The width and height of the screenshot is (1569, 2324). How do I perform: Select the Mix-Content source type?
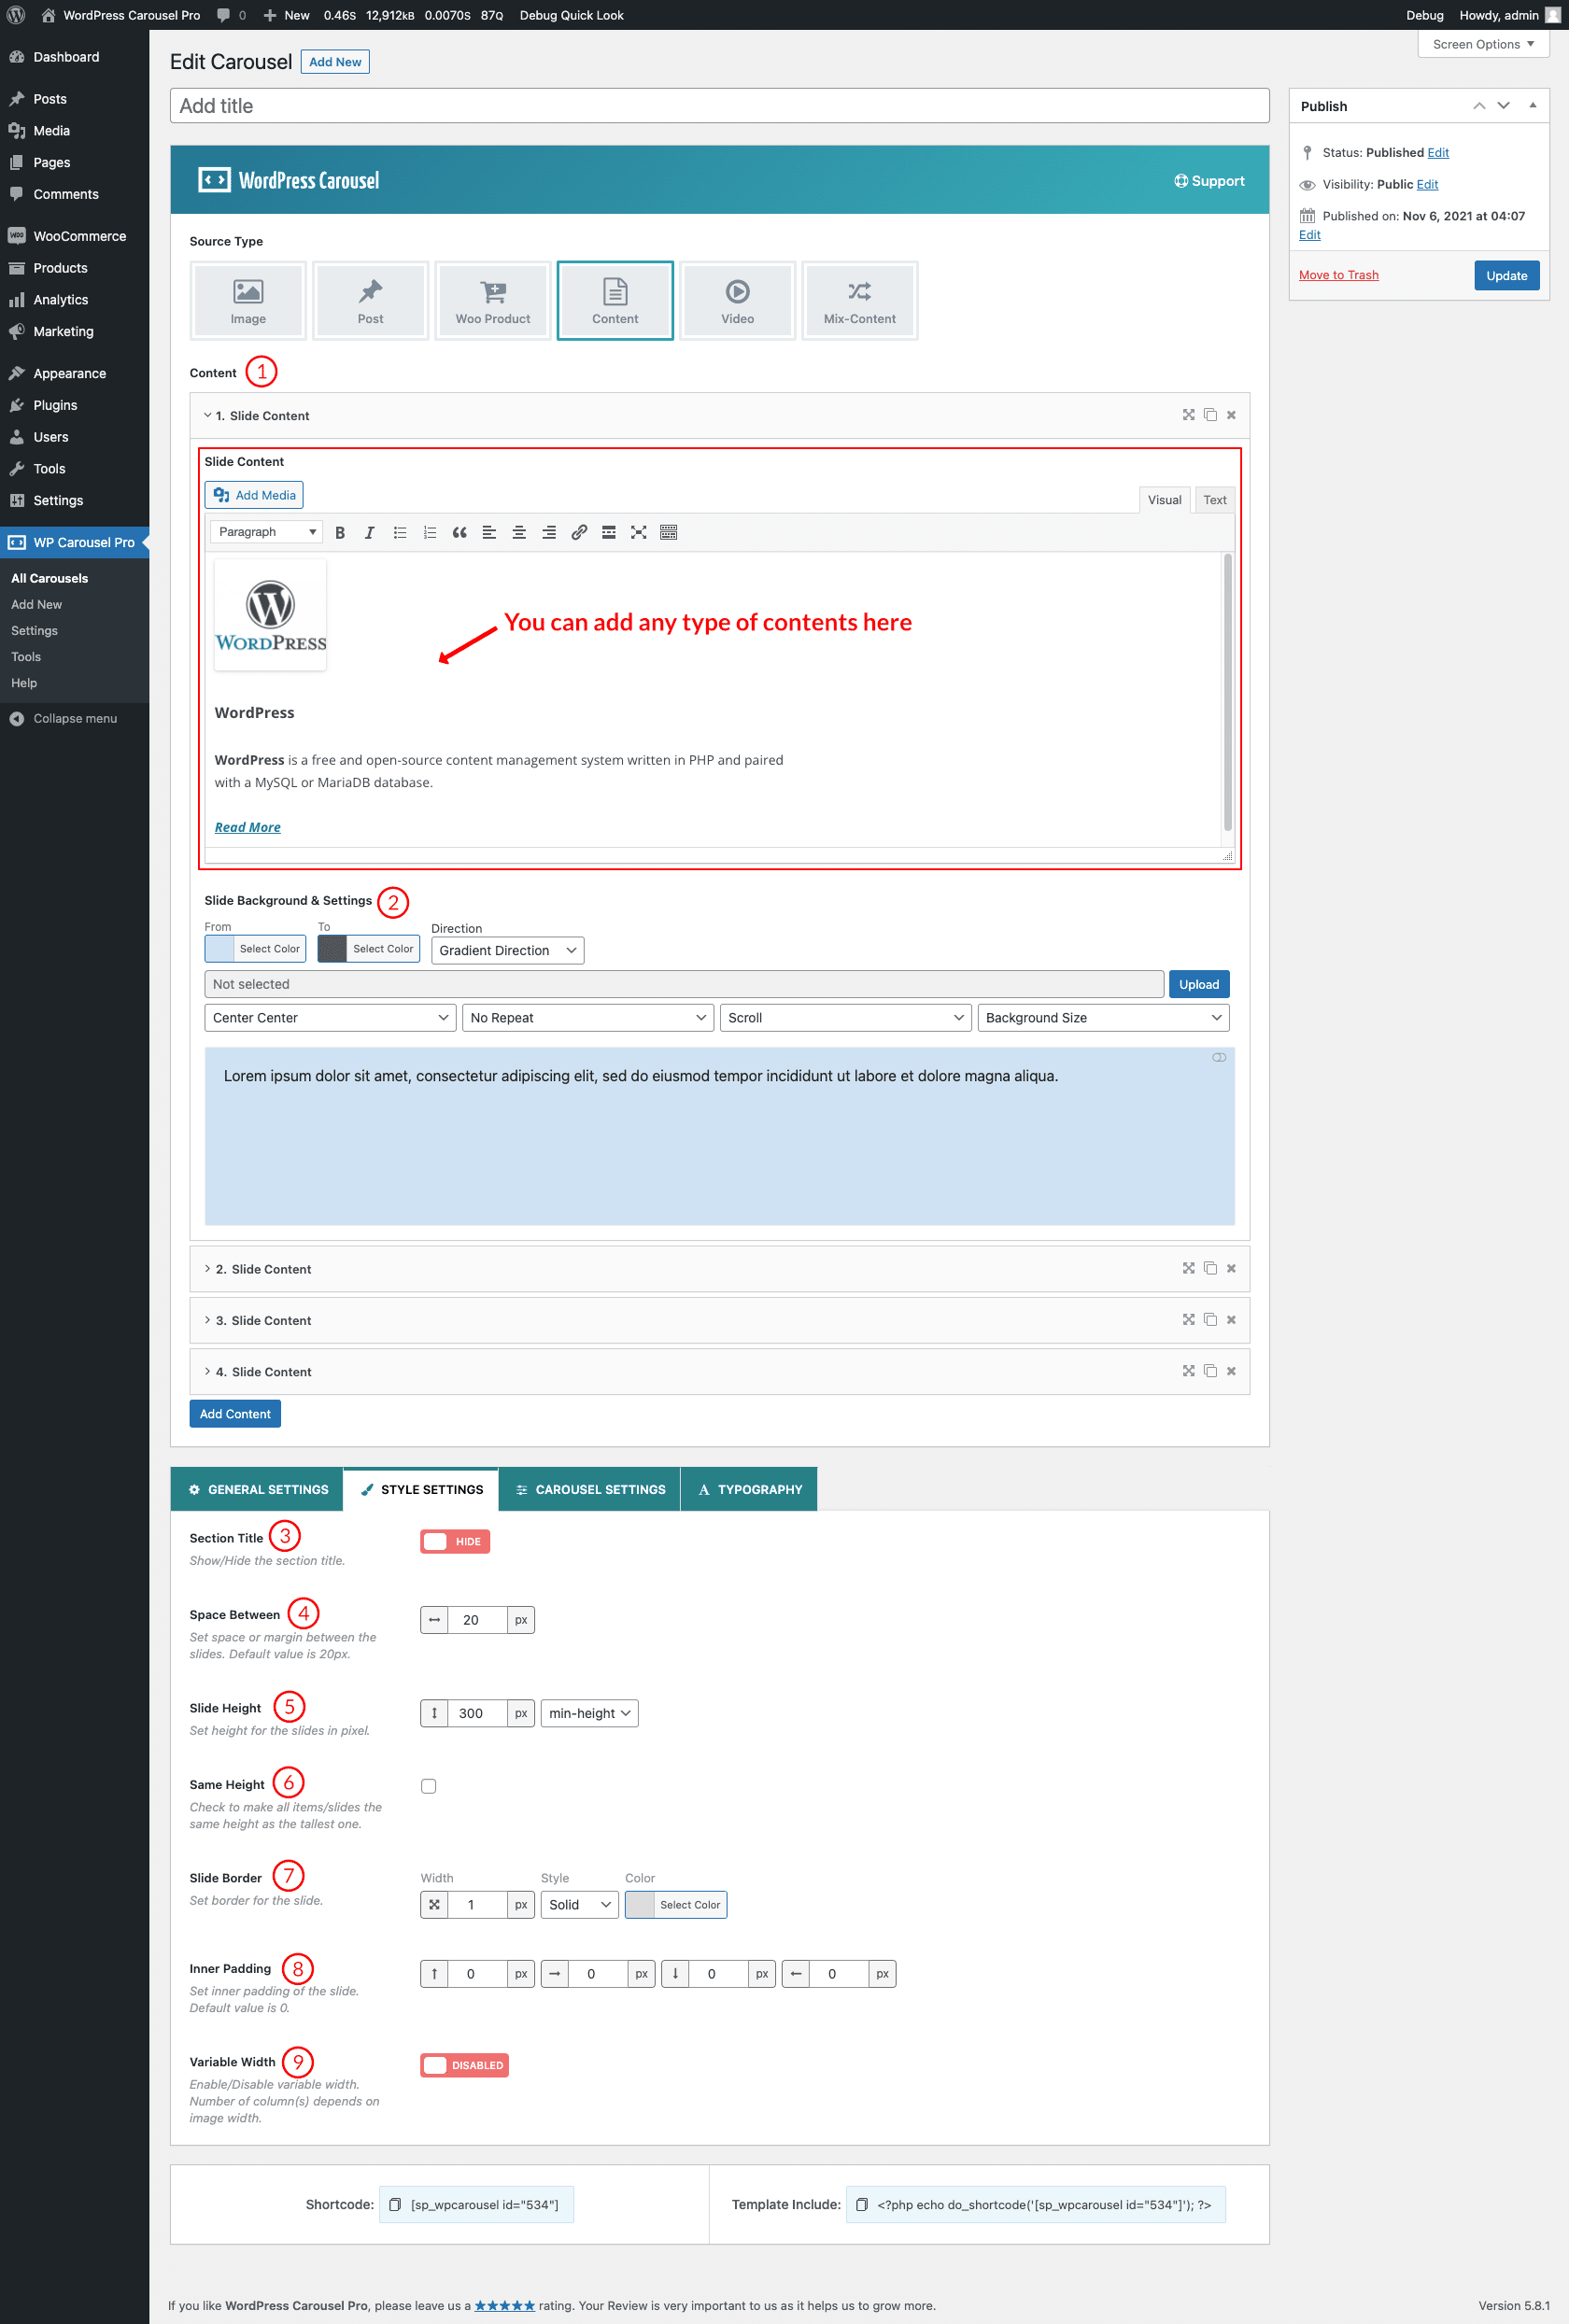click(x=859, y=300)
